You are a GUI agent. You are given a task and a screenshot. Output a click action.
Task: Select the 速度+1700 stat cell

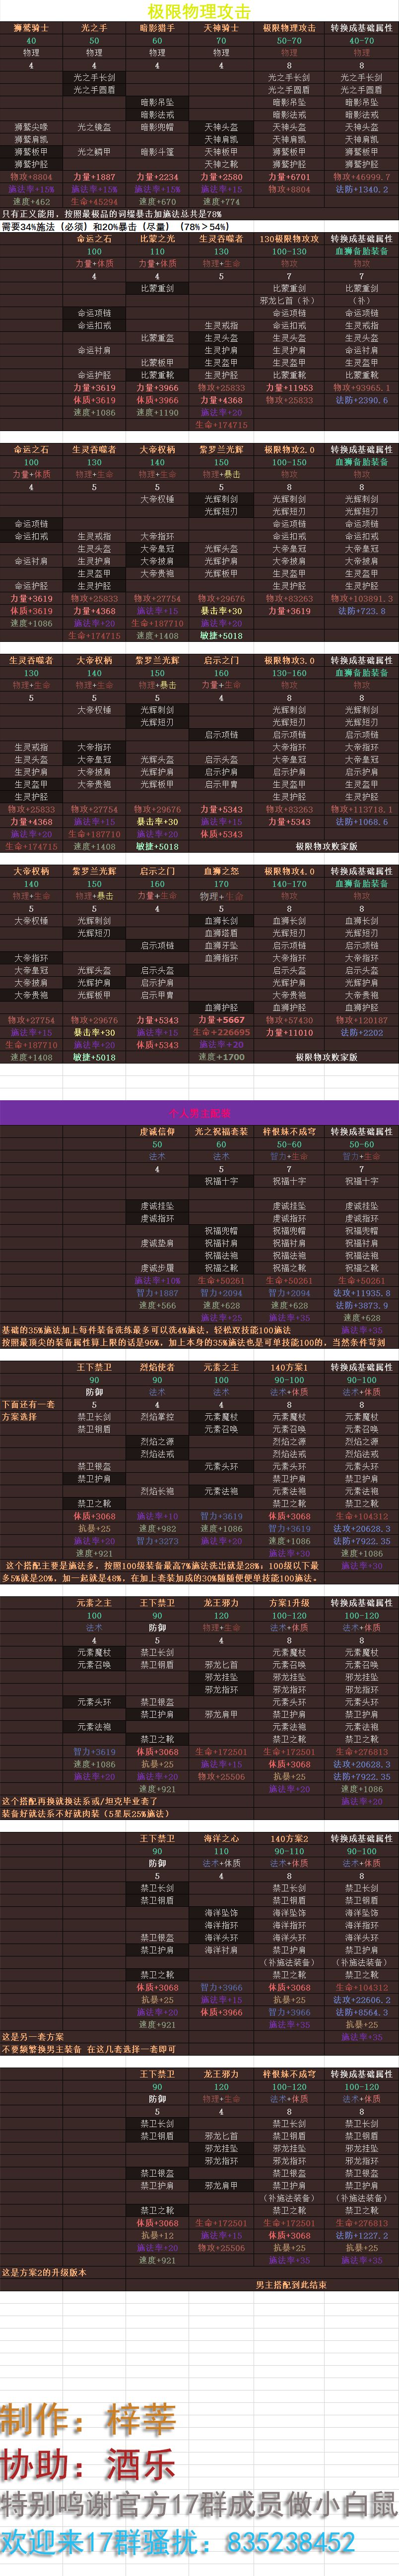tap(221, 1057)
